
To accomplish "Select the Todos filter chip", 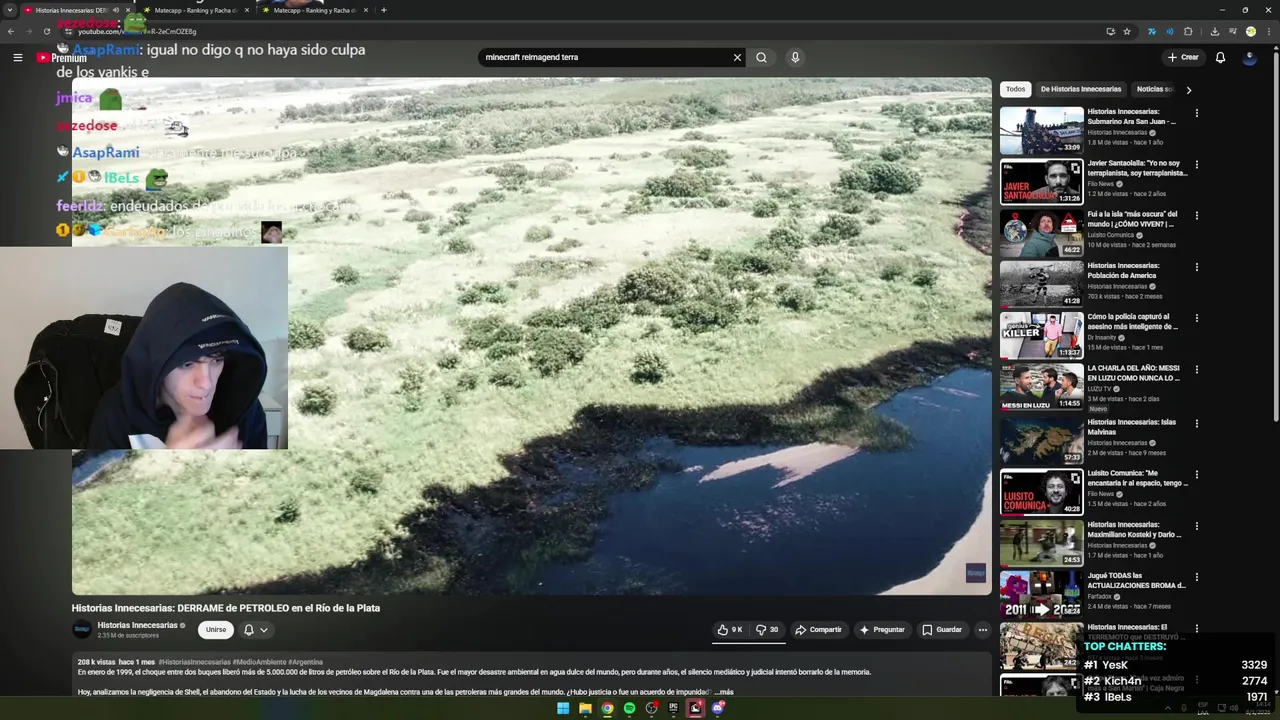I will [1015, 89].
